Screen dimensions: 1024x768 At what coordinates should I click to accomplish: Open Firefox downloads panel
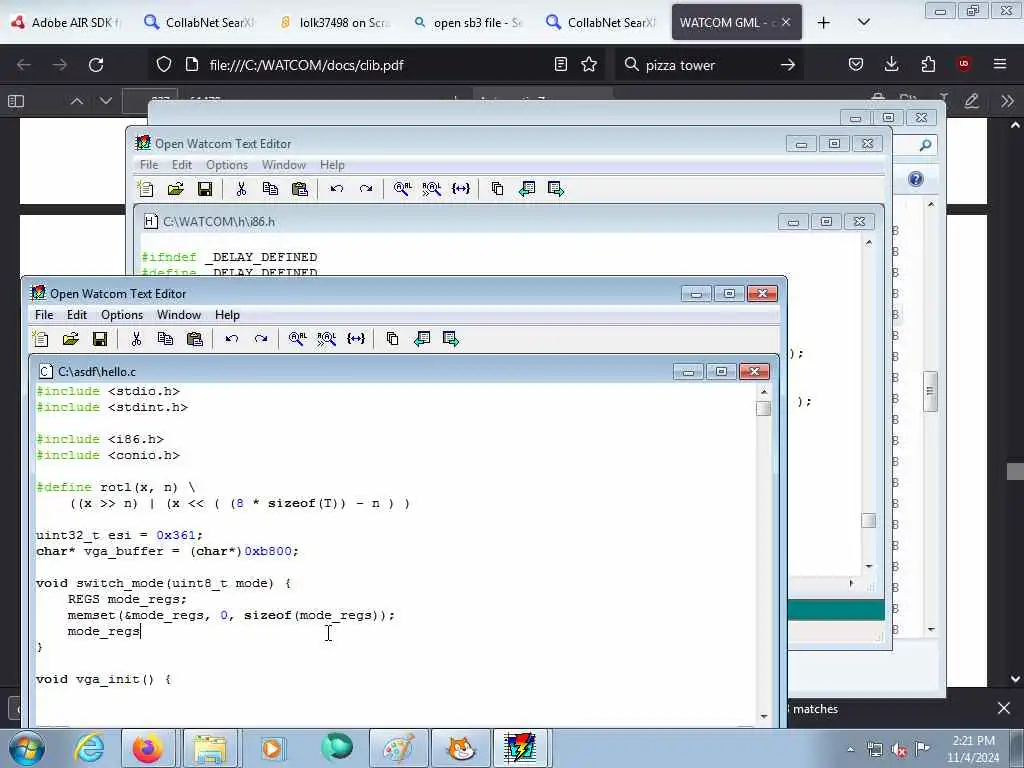pos(891,64)
